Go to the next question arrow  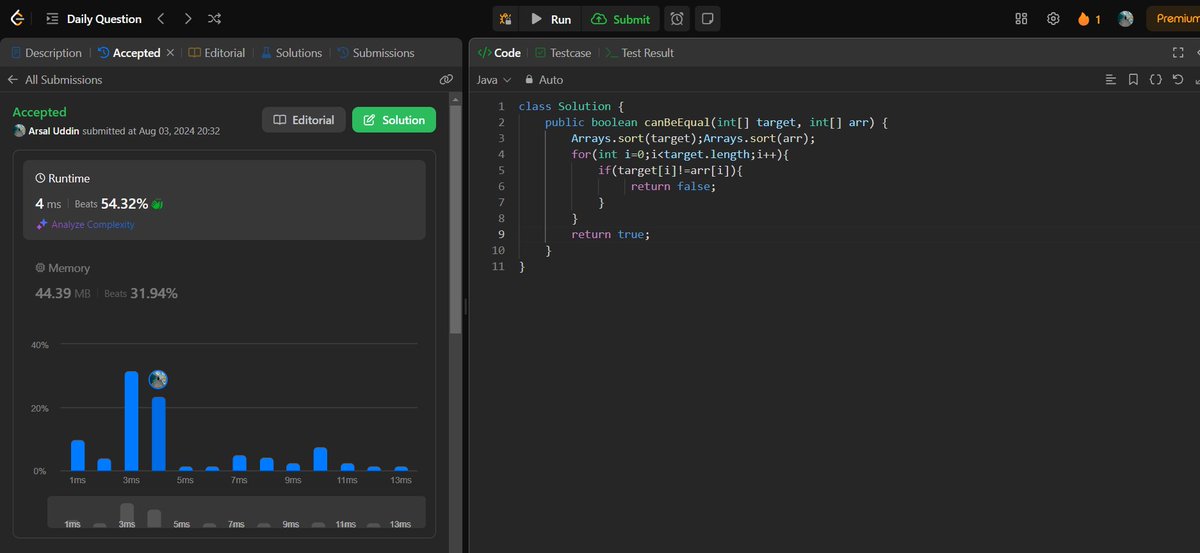(x=188, y=19)
